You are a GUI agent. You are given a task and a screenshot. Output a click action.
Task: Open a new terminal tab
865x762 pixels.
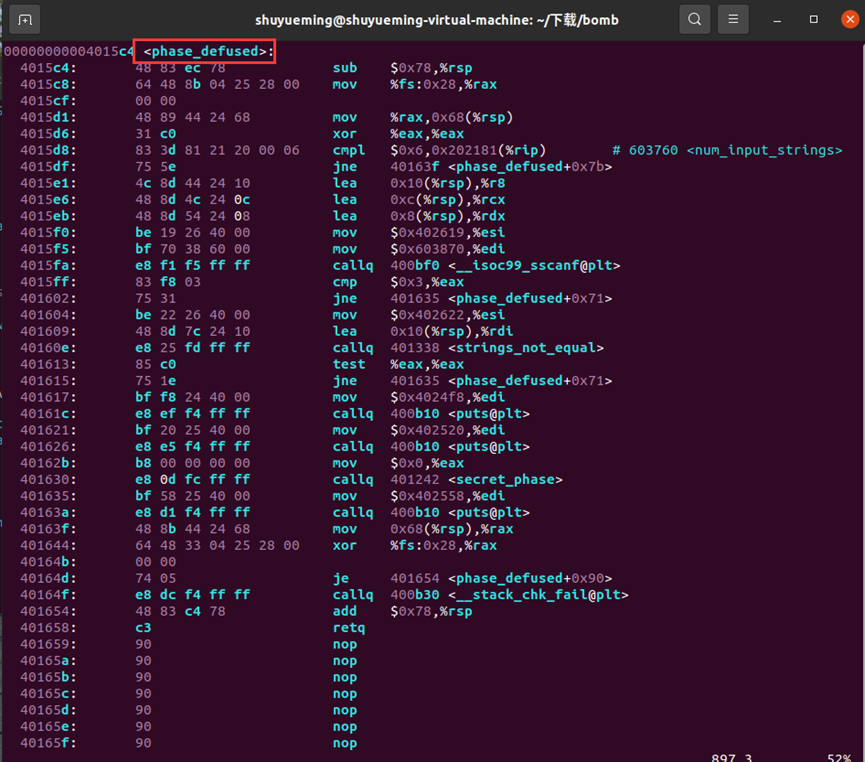pos(24,18)
